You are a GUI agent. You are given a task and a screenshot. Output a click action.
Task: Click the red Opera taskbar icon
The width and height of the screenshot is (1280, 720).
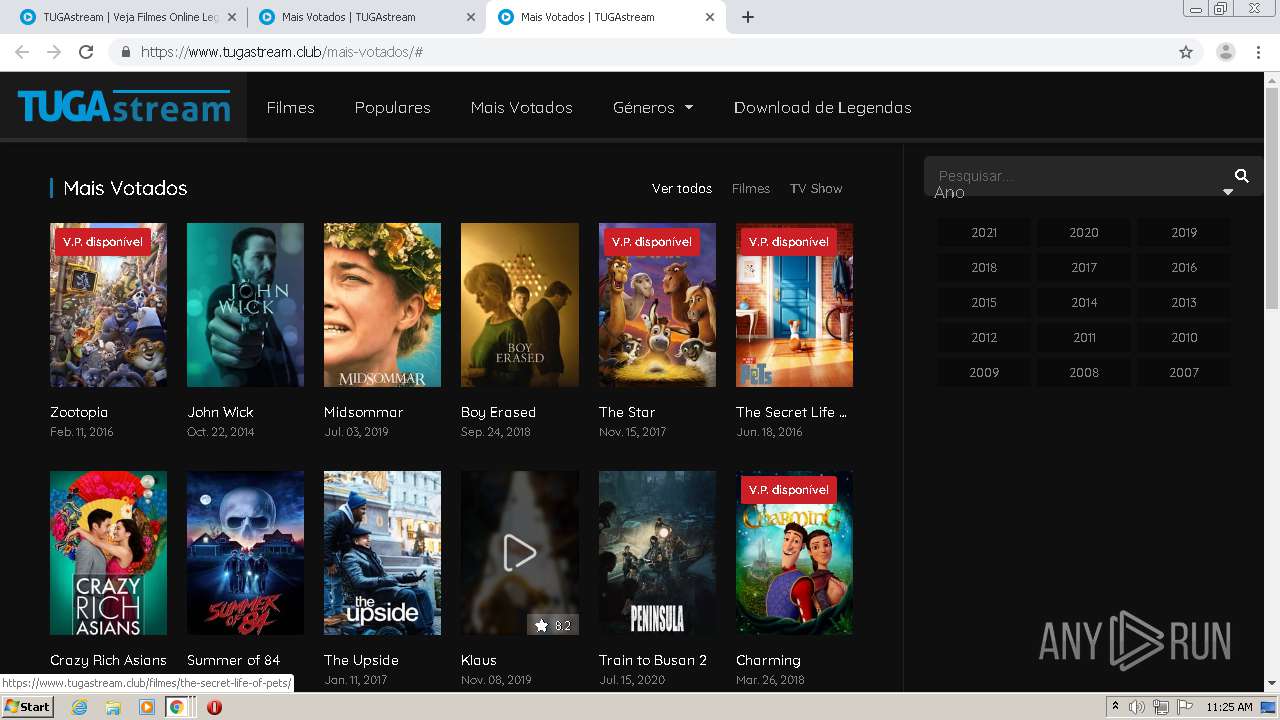[x=214, y=707]
